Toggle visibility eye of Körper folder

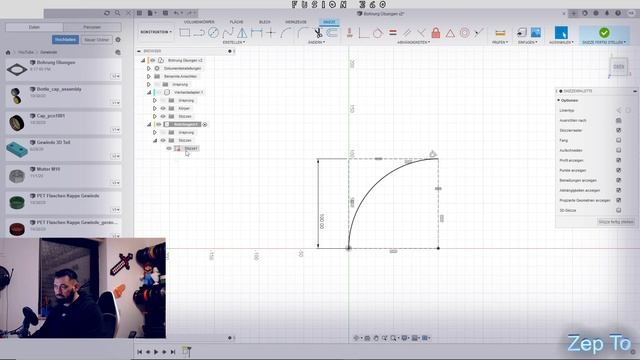pyautogui.click(x=163, y=109)
